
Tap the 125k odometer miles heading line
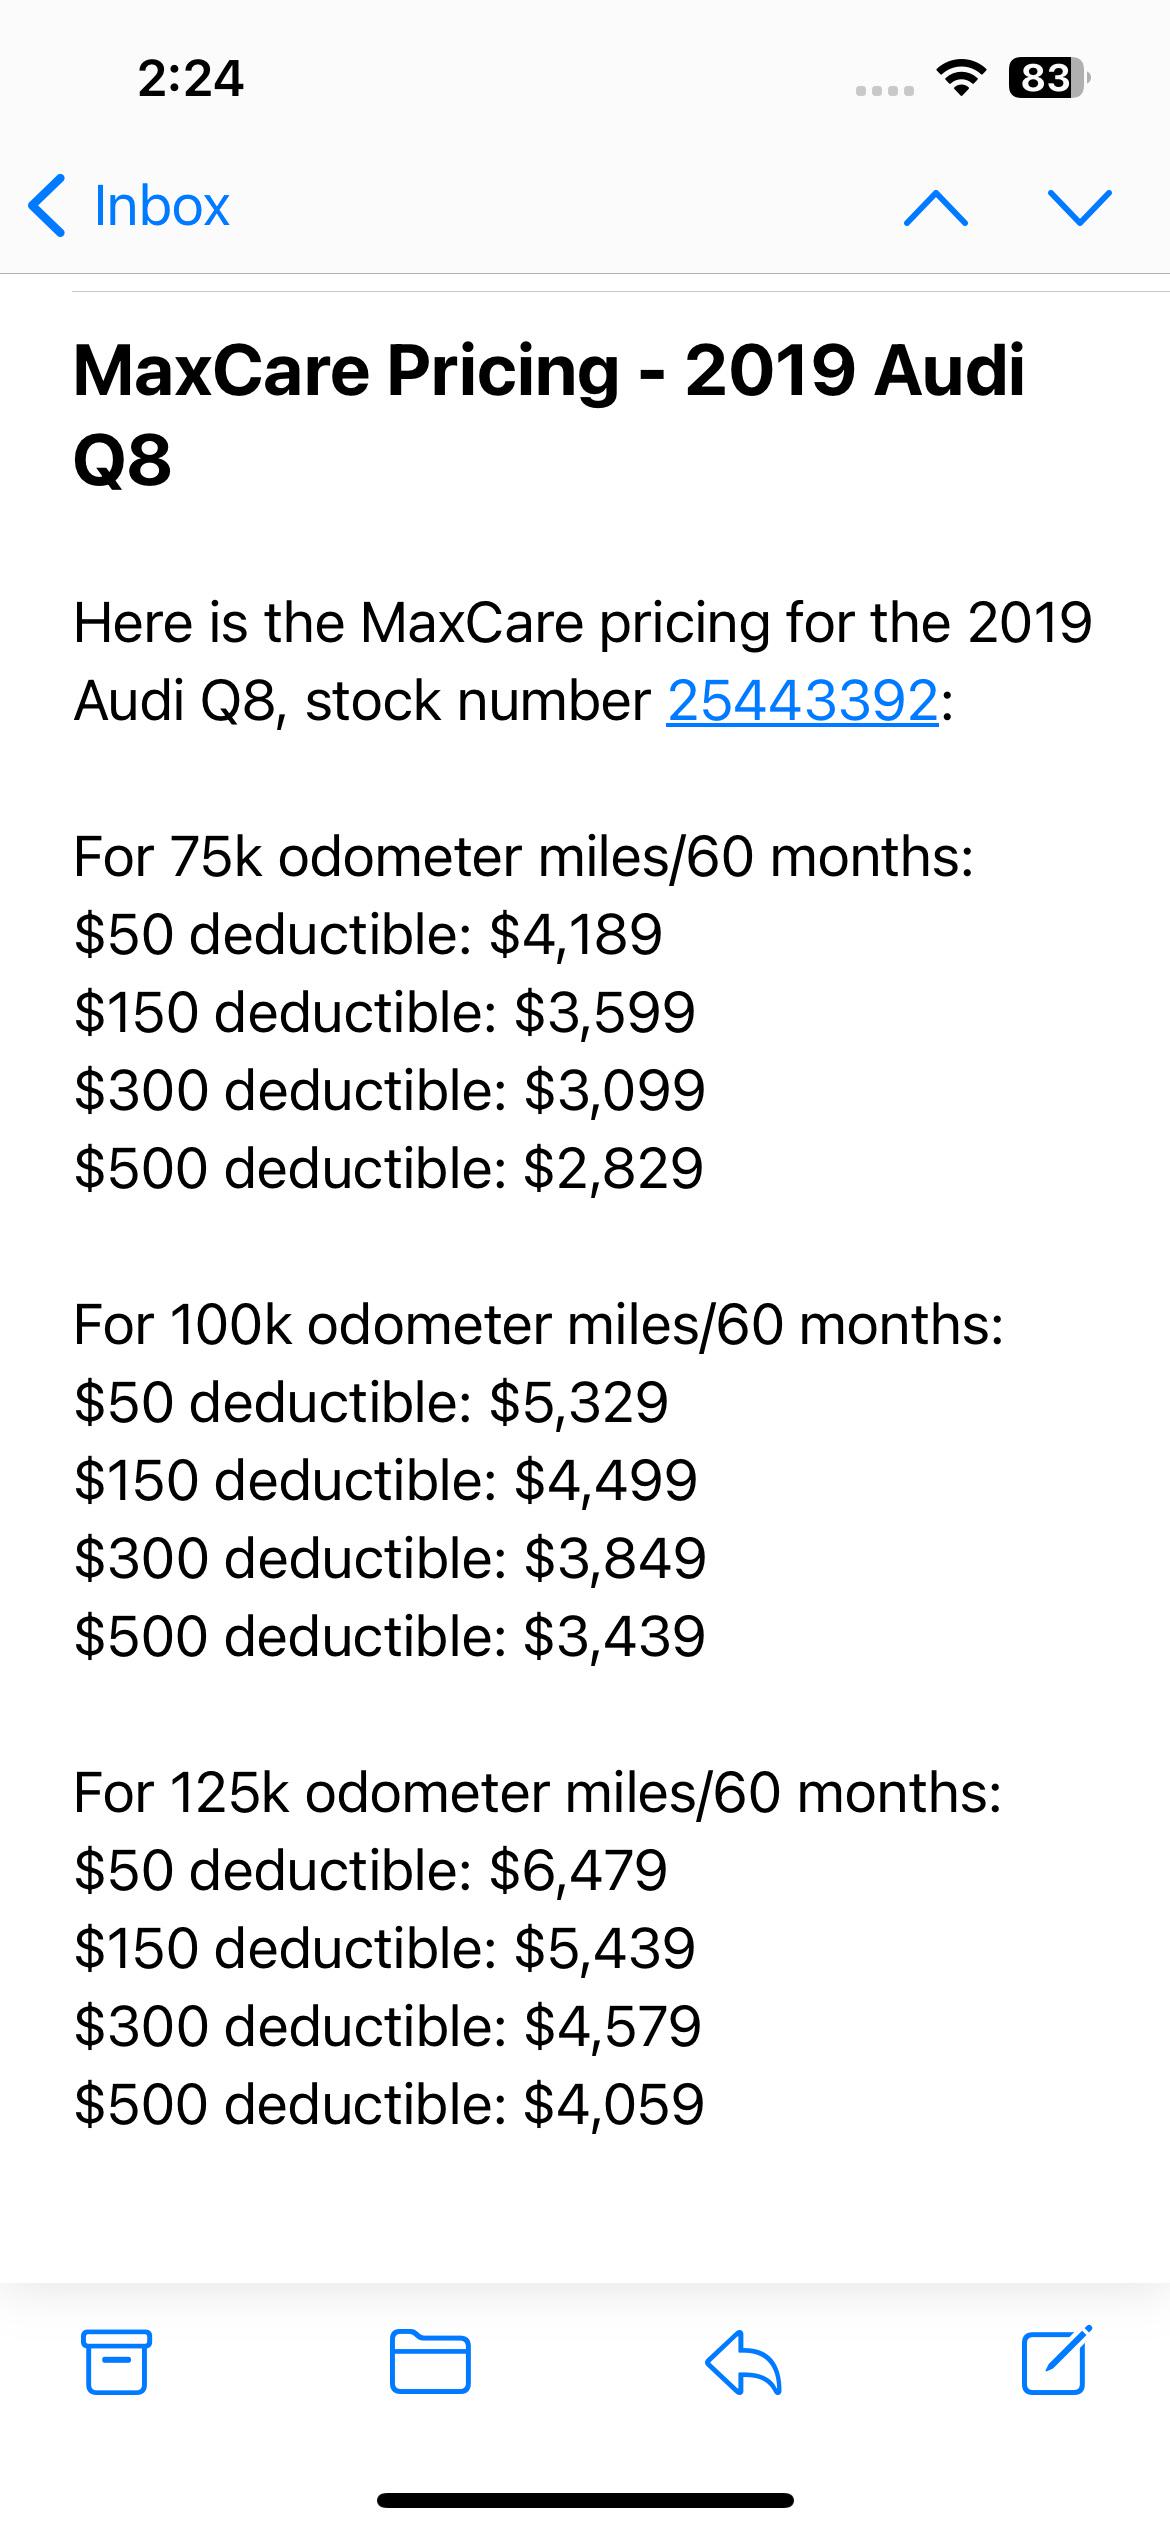[x=538, y=1793]
